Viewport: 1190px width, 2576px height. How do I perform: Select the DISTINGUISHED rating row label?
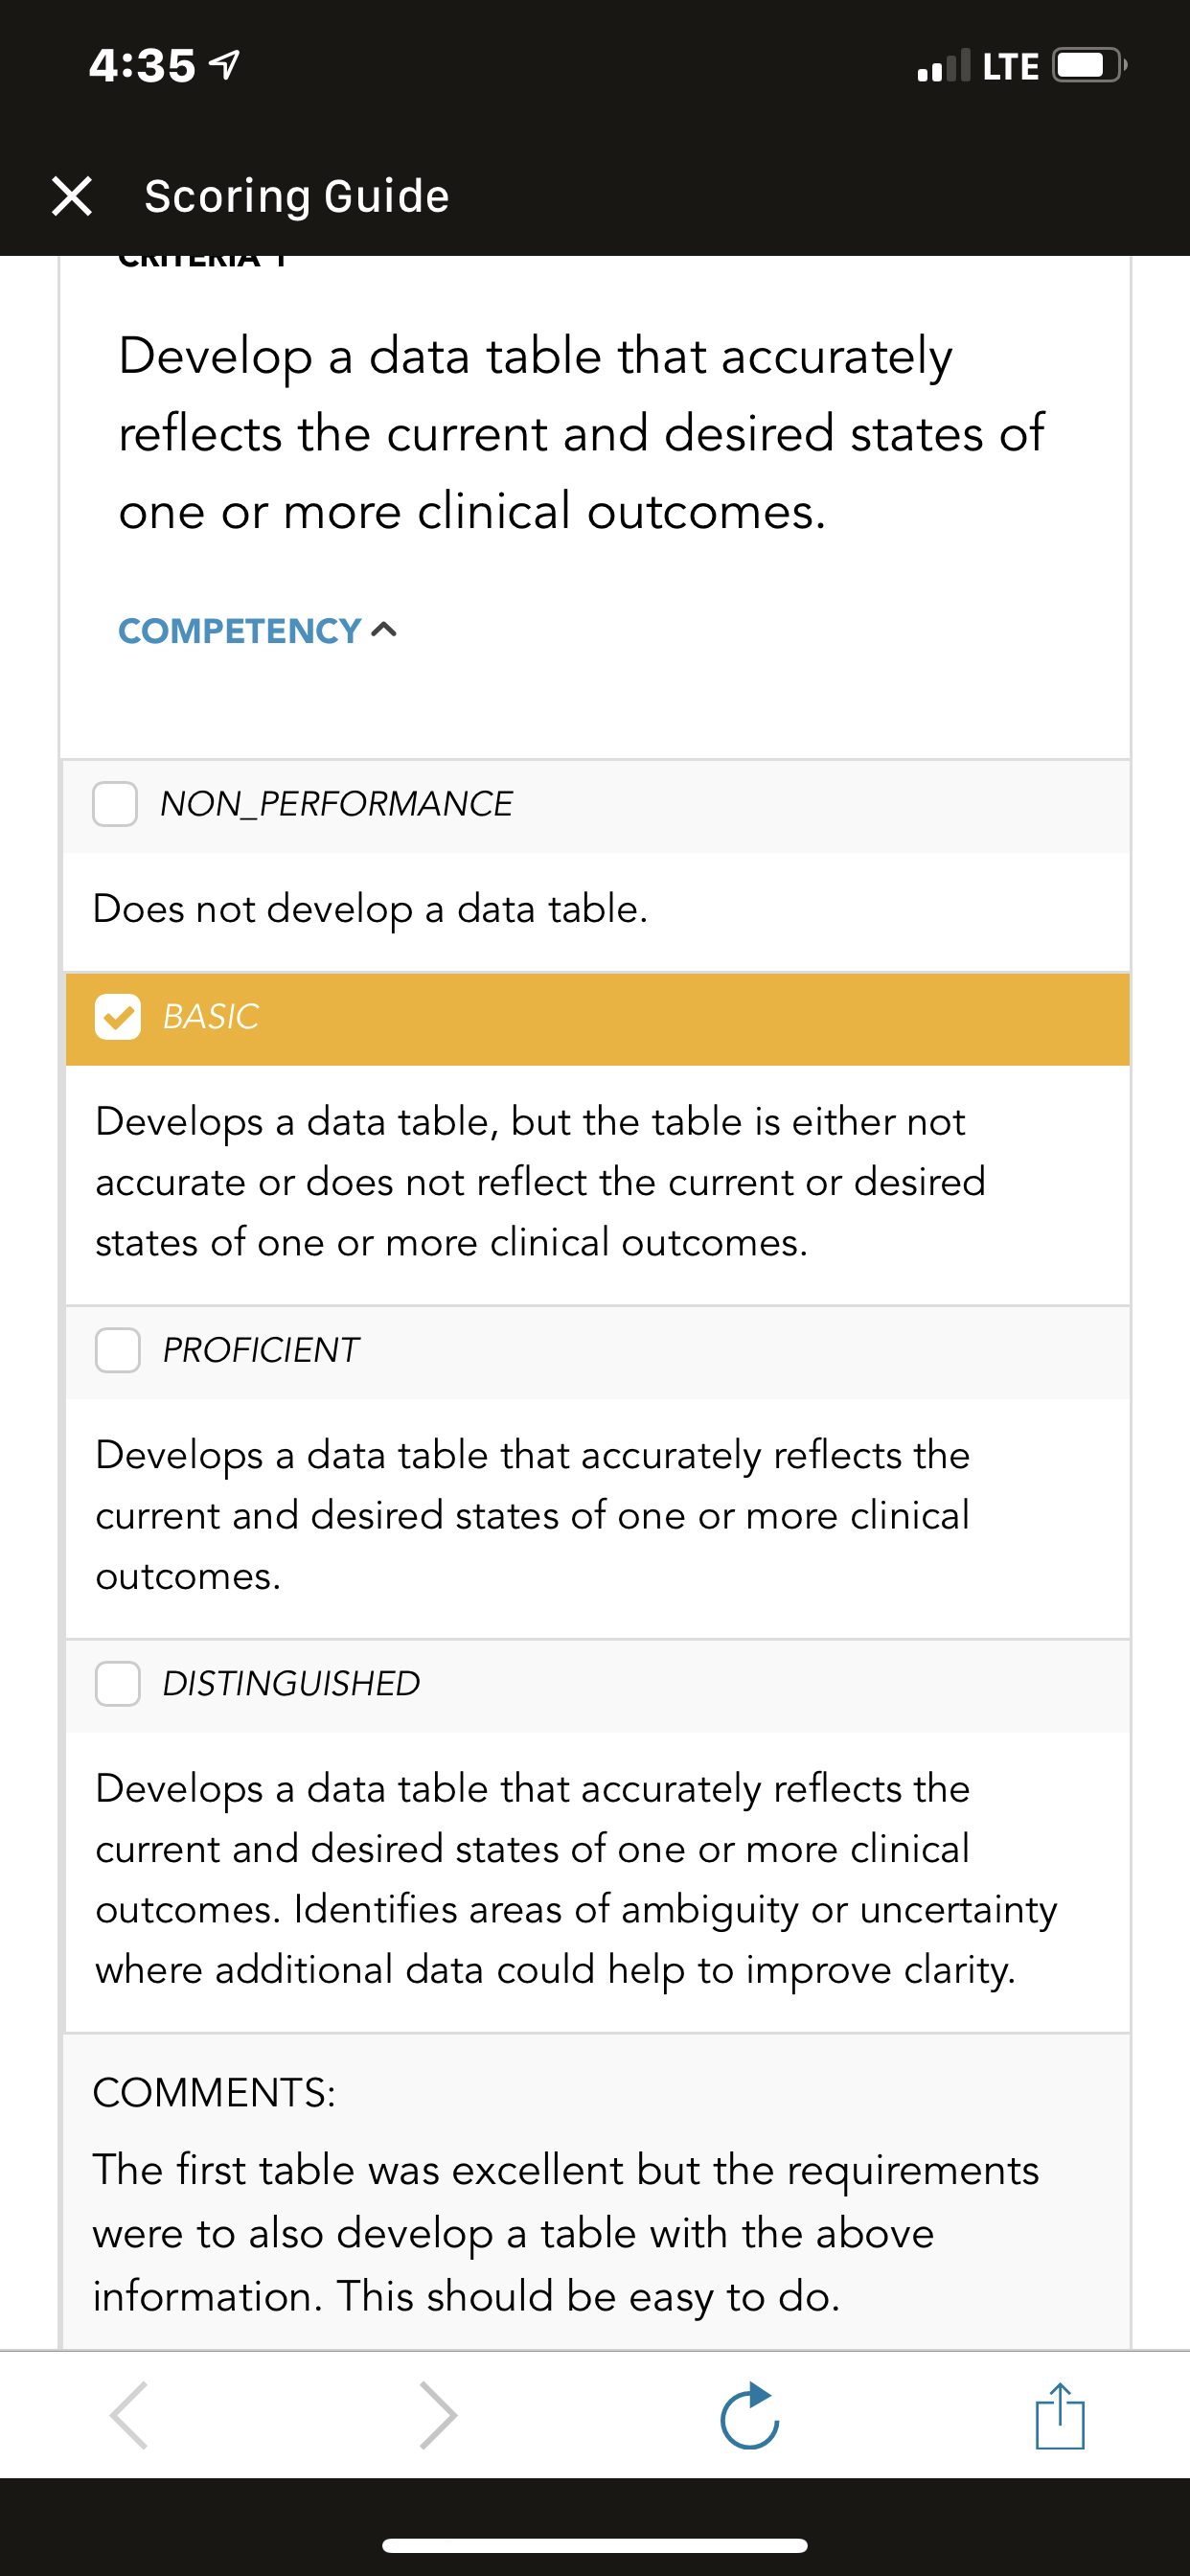(x=291, y=1683)
